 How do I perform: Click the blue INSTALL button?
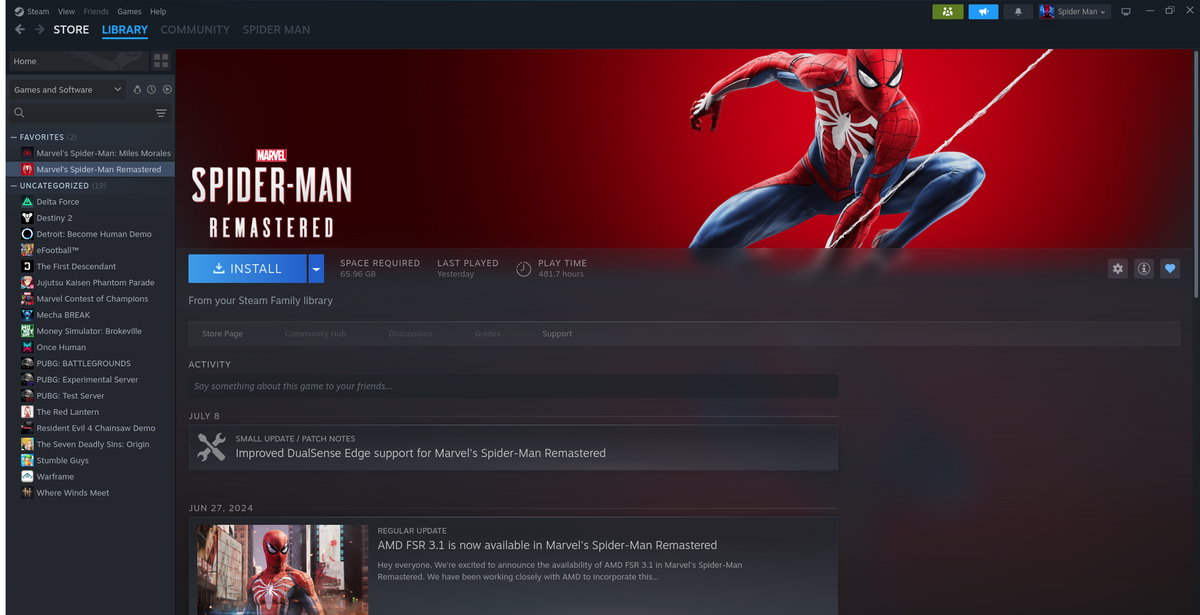point(248,268)
